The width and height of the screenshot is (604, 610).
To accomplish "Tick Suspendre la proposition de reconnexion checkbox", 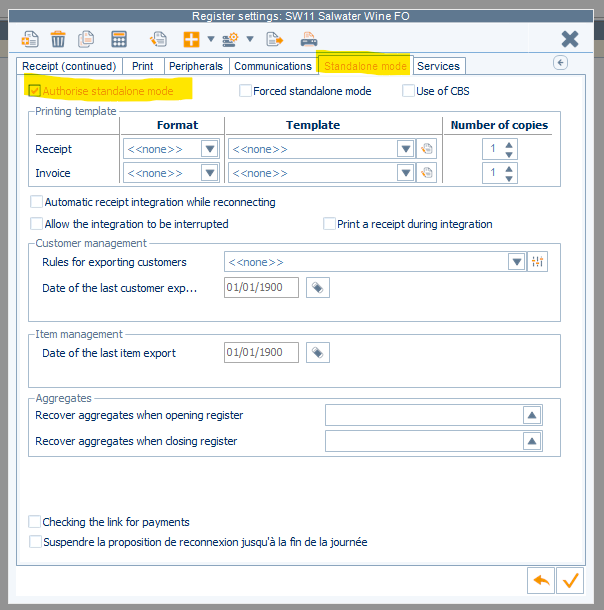I will point(35,542).
